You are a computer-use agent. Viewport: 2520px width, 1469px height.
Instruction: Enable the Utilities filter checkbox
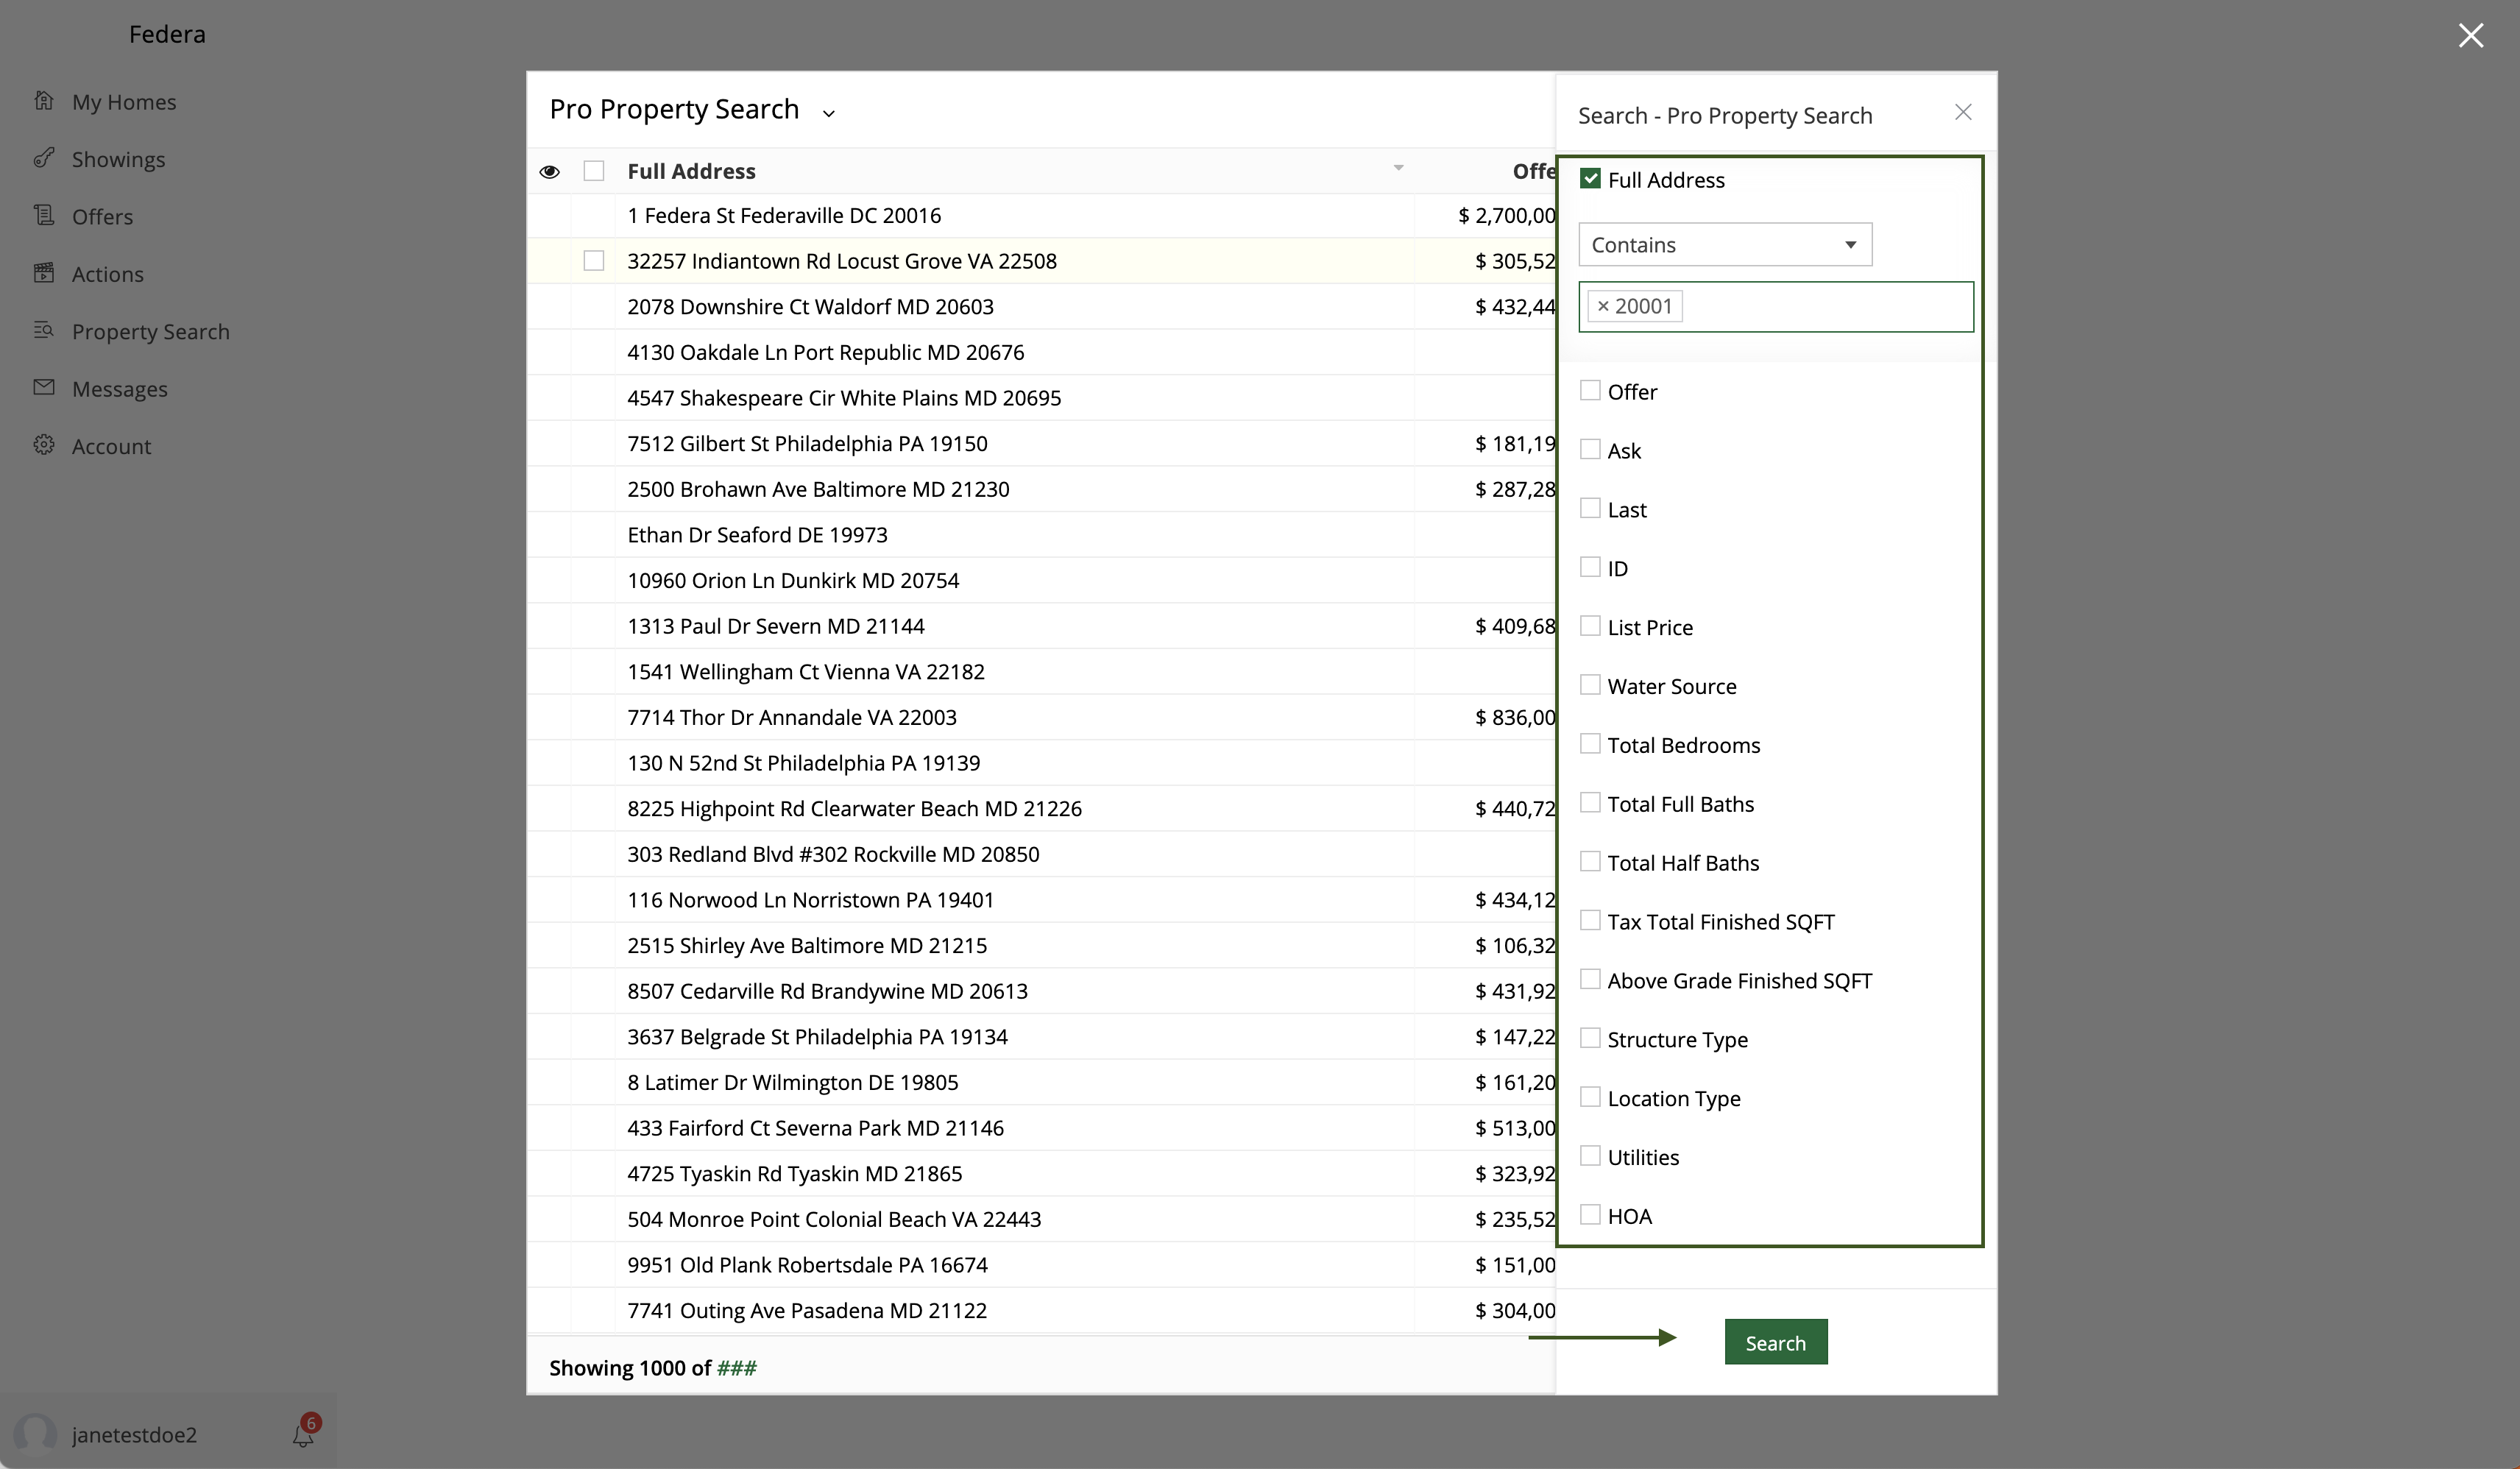click(x=1590, y=1156)
